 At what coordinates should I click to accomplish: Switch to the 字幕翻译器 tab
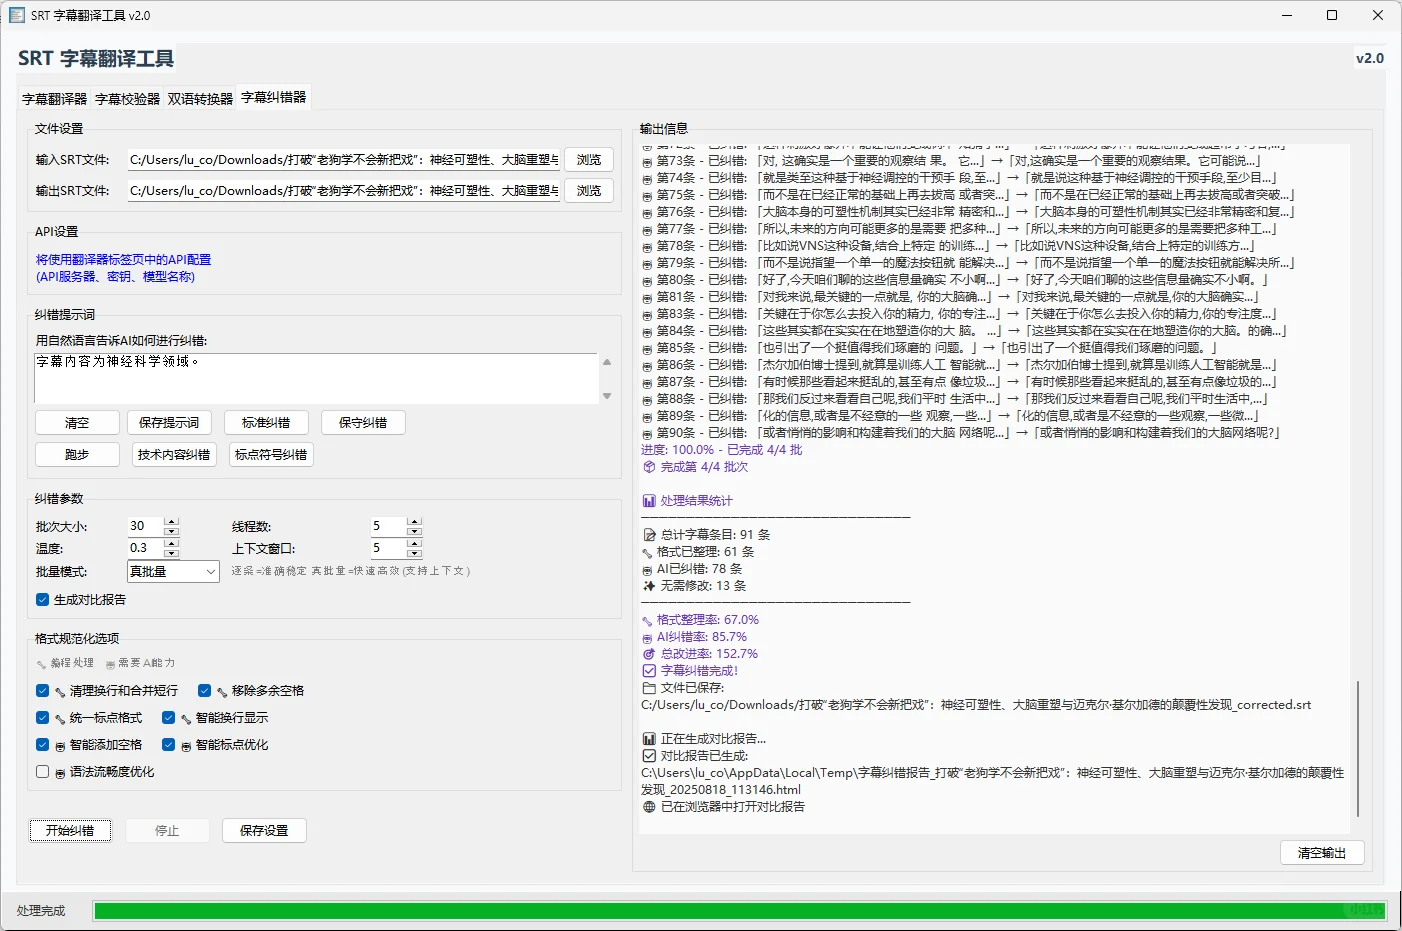coord(55,99)
